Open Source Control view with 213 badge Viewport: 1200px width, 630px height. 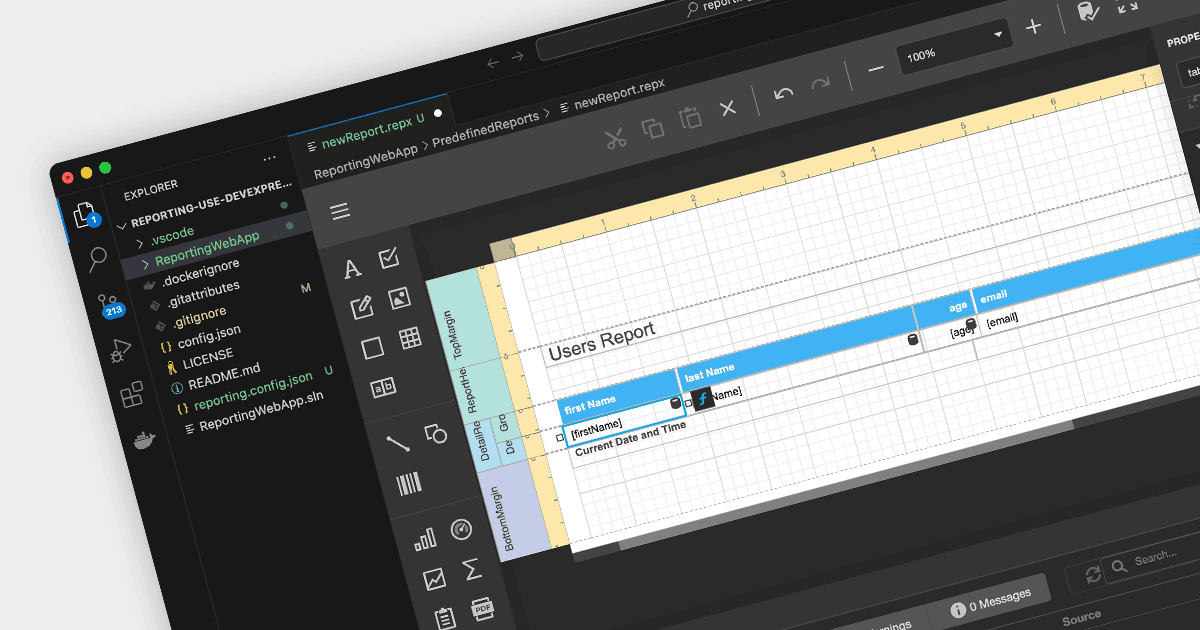click(108, 306)
